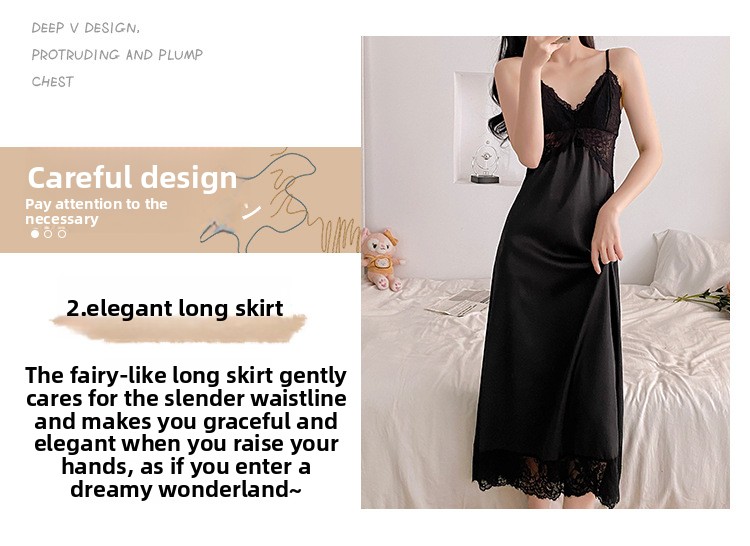Image resolution: width=750 pixels, height=546 pixels.
Task: Select the third hollow pagination dot
Action: pos(62,234)
